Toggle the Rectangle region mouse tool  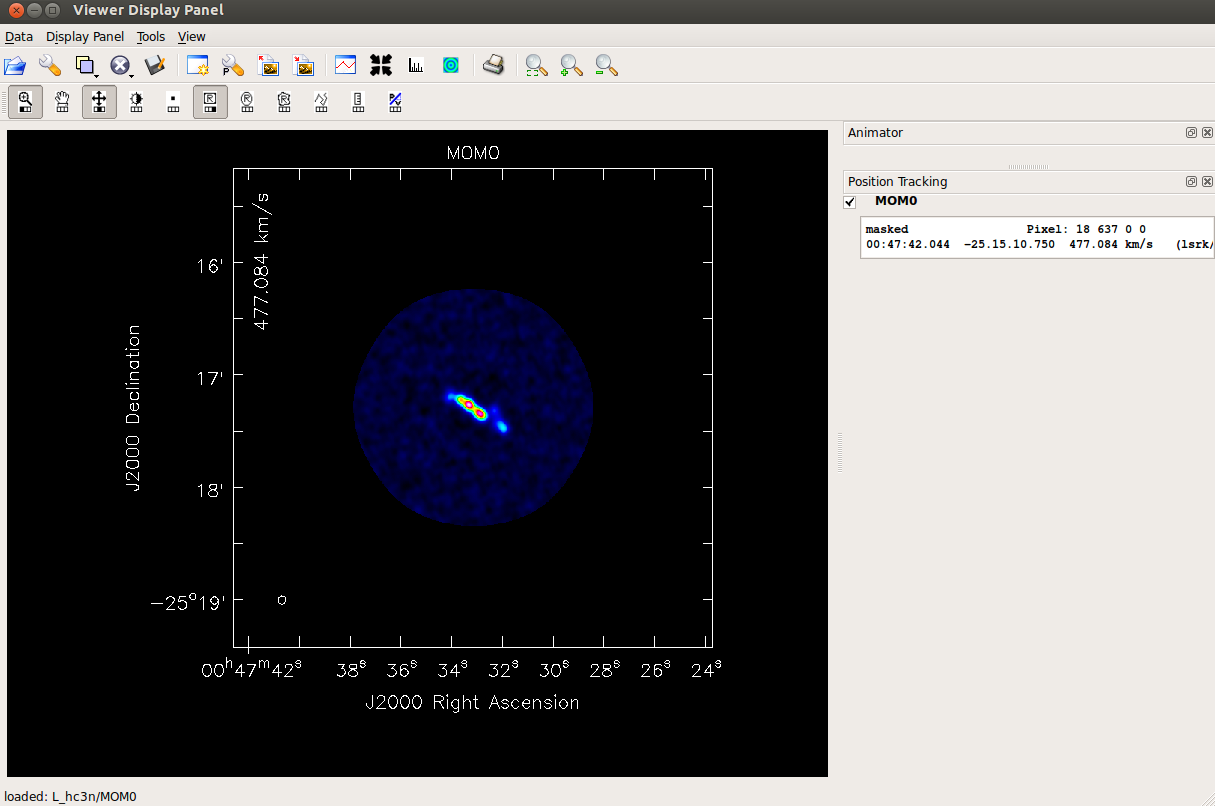point(210,102)
